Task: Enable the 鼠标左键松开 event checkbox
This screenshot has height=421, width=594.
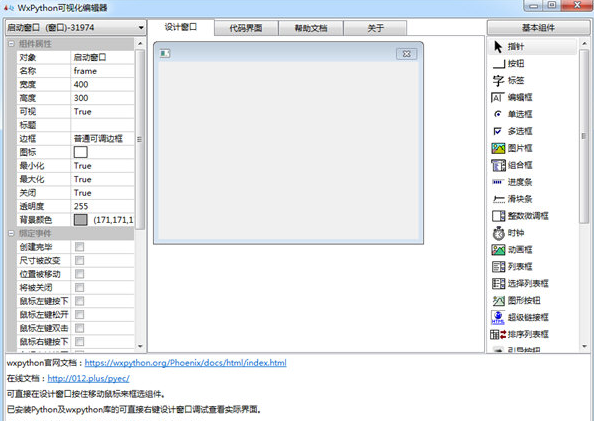Action: (x=80, y=315)
